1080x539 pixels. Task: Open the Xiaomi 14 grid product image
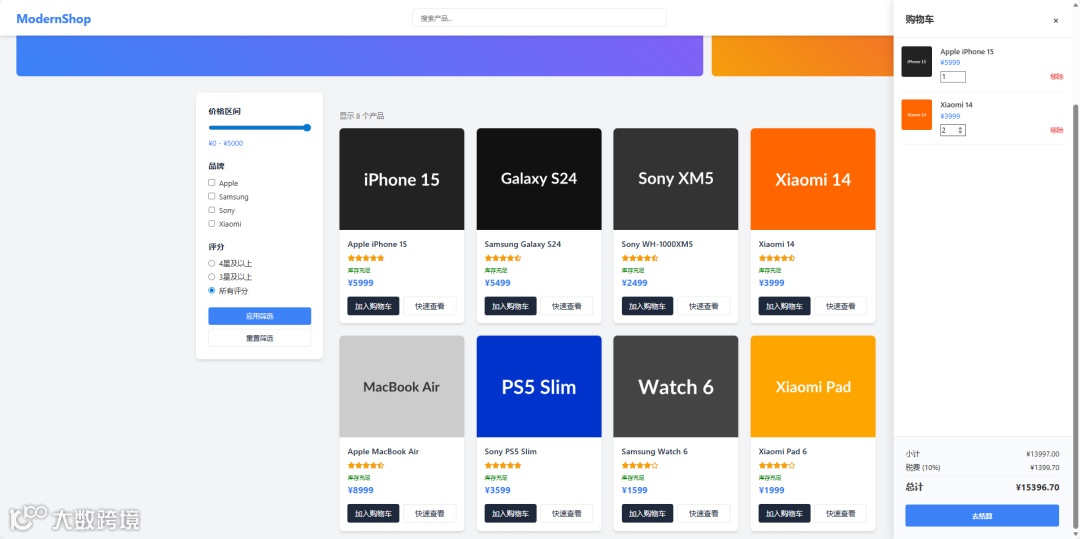coord(813,179)
